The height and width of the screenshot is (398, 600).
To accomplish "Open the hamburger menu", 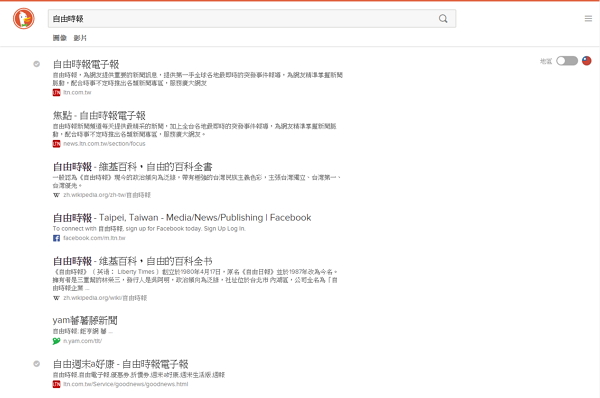I will (588, 18).
